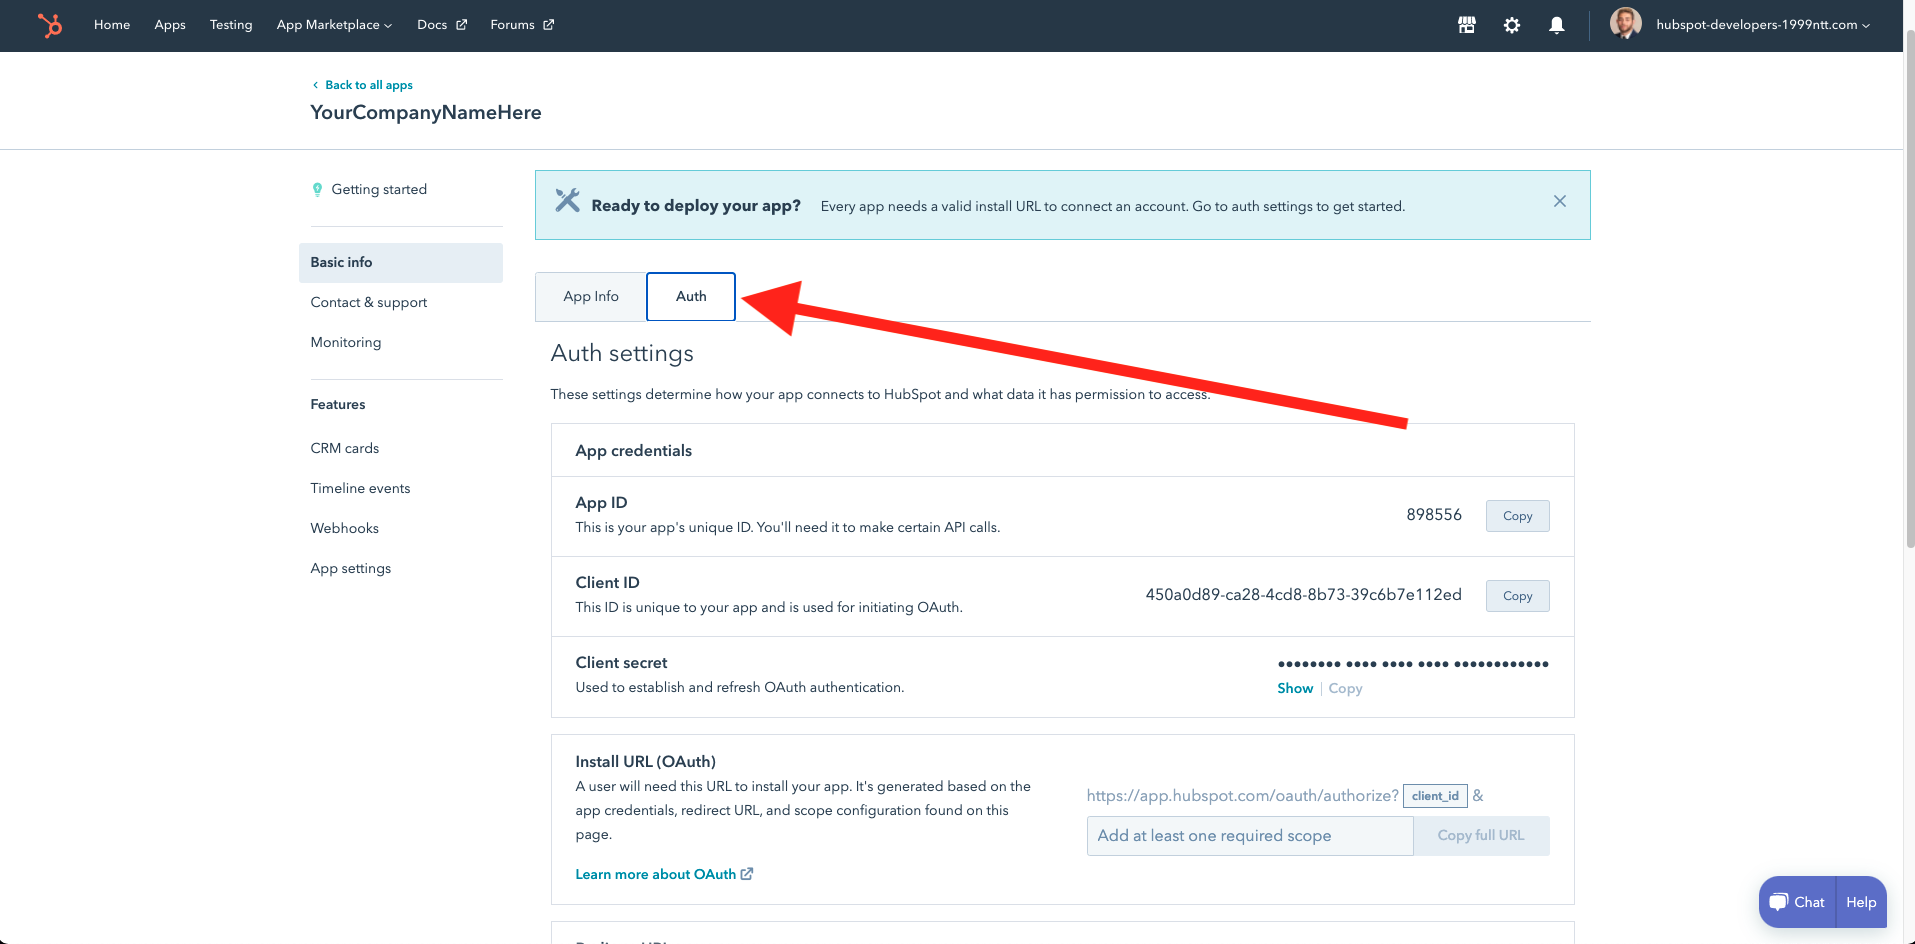Click the Forums external link icon
Viewport: 1915px width, 944px height.
click(x=549, y=25)
